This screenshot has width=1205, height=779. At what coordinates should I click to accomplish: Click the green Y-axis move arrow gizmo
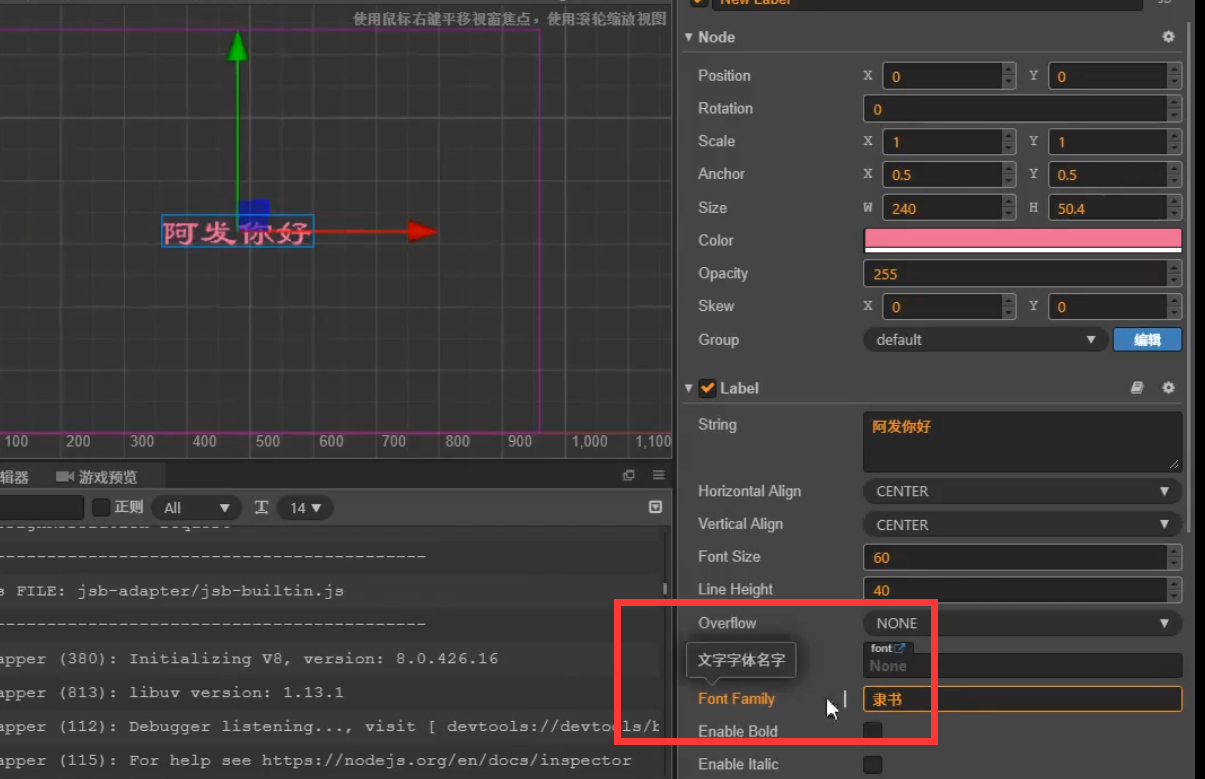click(237, 46)
